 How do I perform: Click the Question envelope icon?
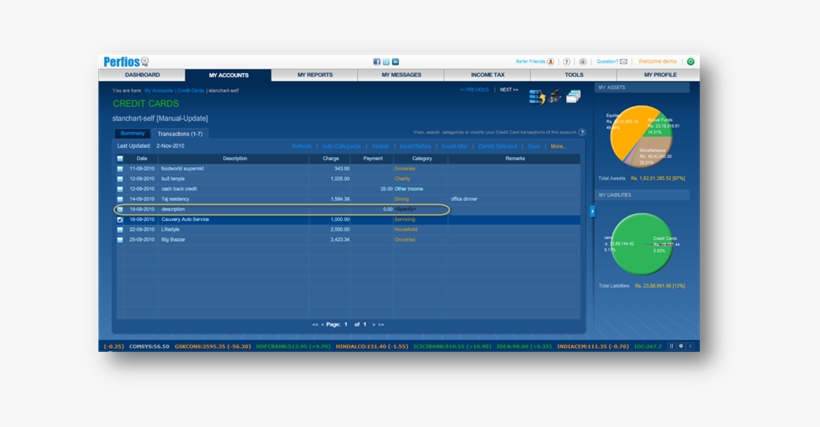click(x=623, y=62)
